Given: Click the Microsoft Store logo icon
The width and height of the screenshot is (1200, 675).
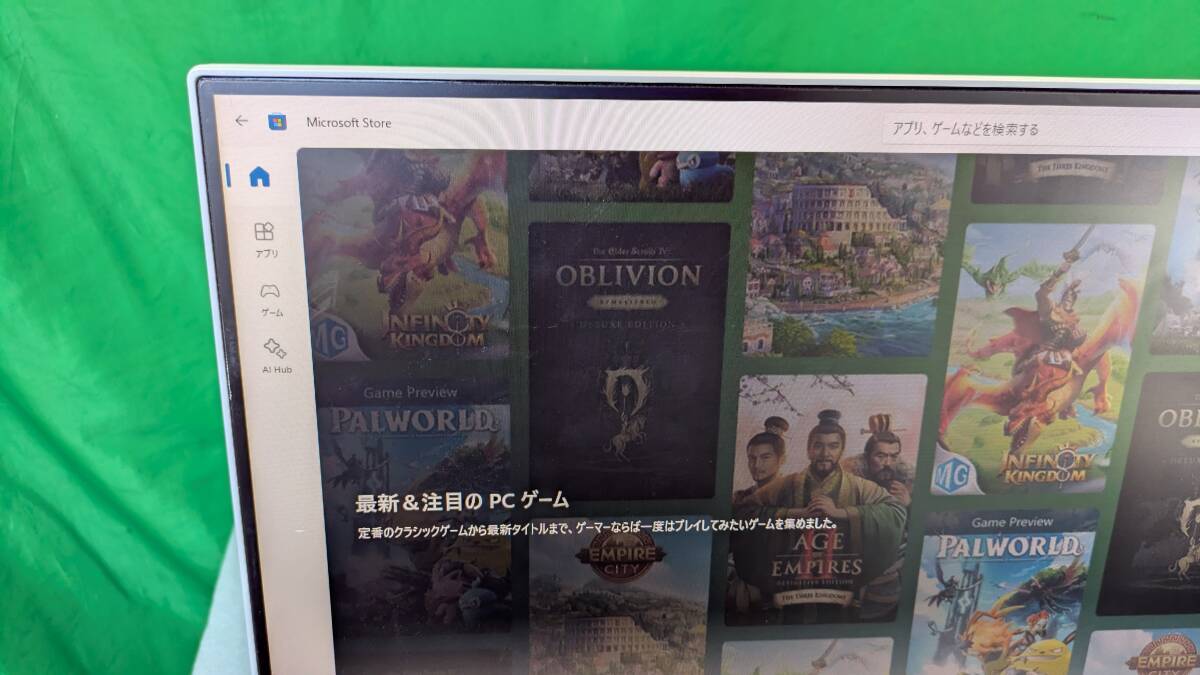Looking at the screenshot, I should tap(278, 122).
